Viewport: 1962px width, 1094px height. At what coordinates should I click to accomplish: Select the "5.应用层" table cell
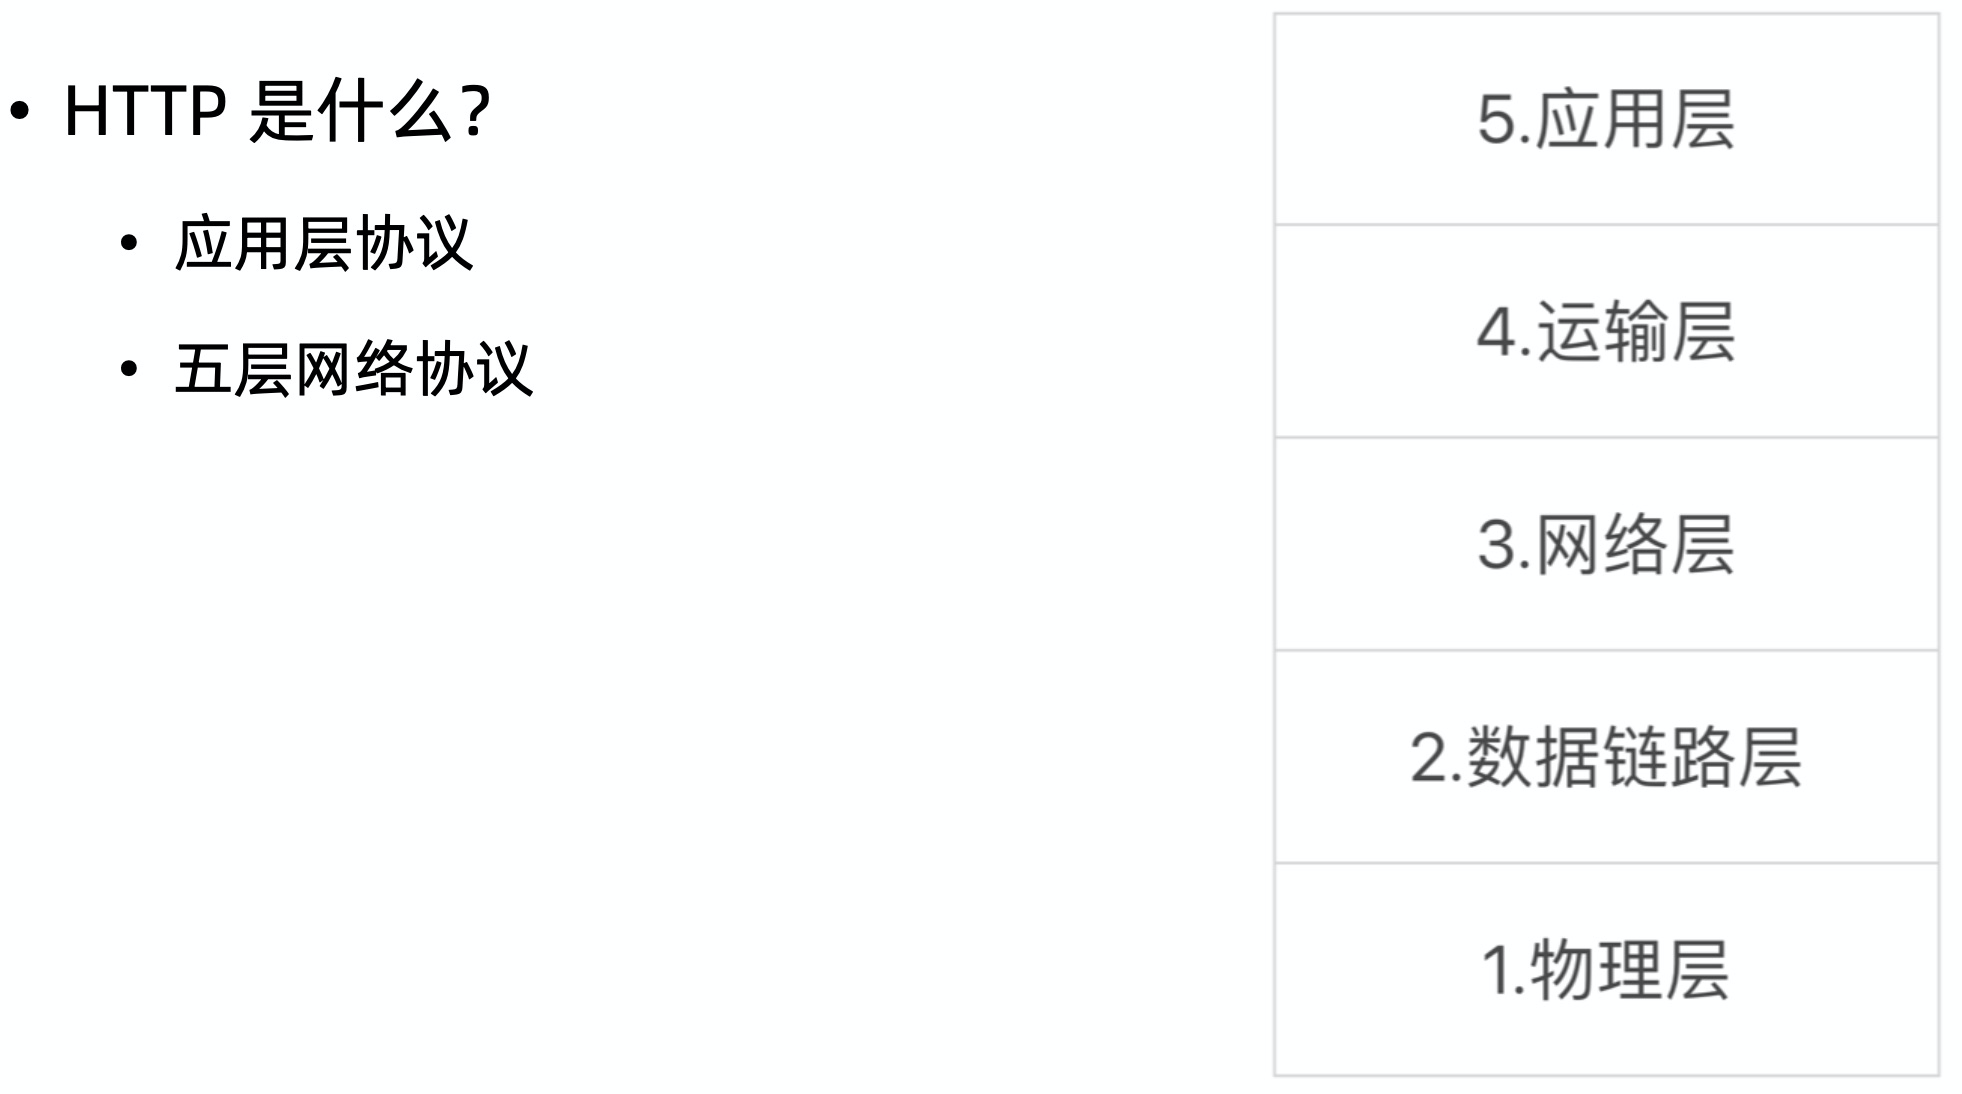(x=1606, y=119)
